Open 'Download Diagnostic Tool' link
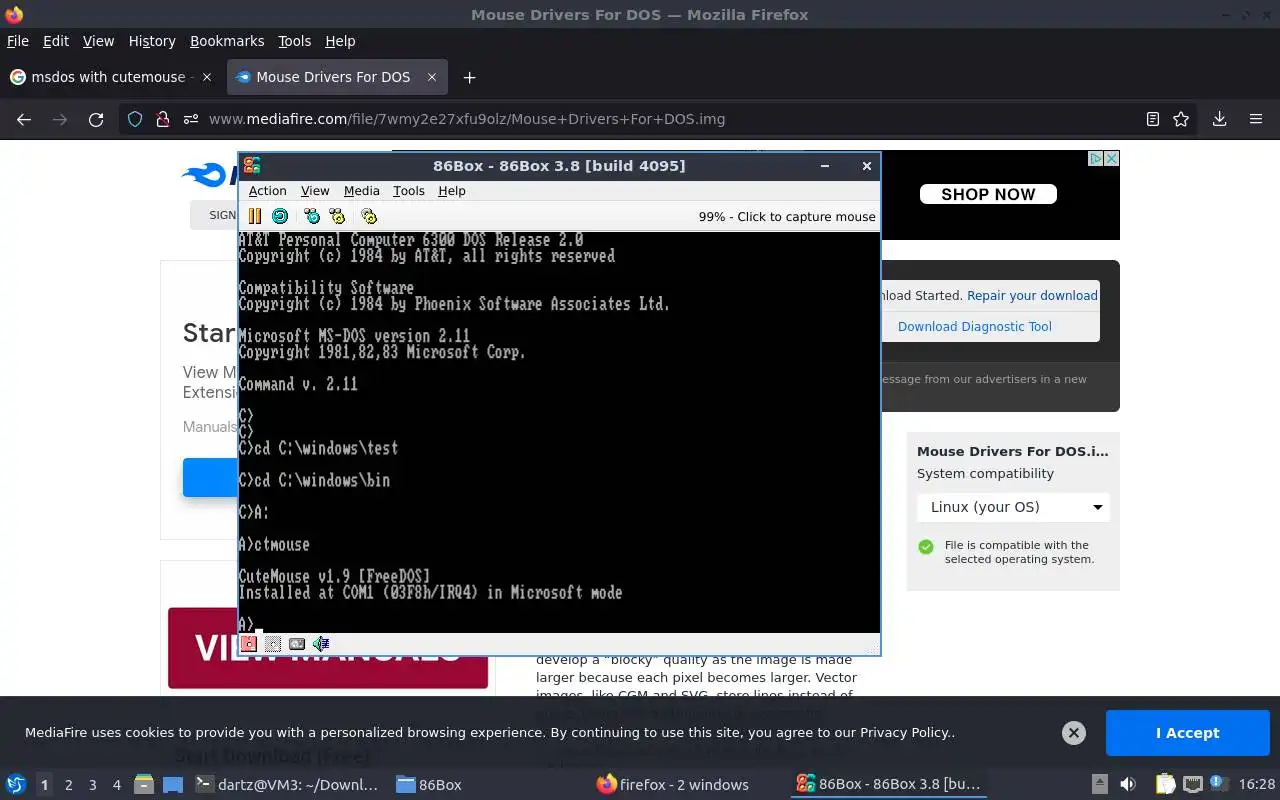The height and width of the screenshot is (800, 1280). [x=974, y=326]
